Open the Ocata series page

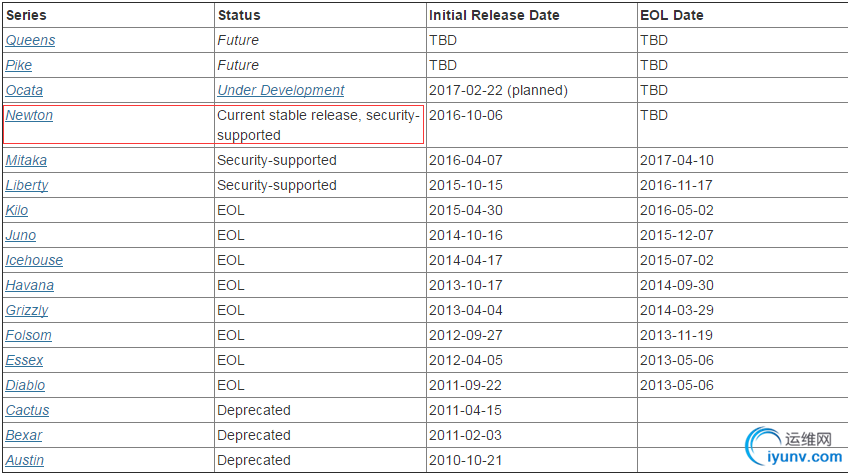point(24,90)
